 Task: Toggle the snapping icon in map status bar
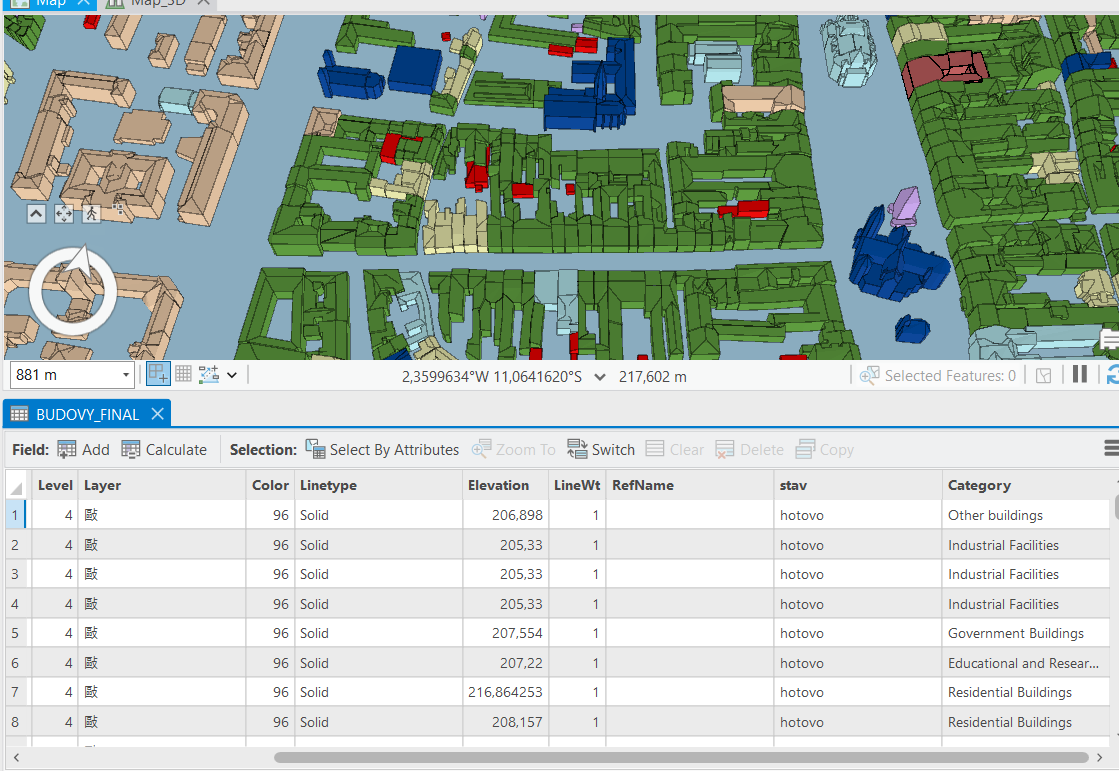[158, 373]
